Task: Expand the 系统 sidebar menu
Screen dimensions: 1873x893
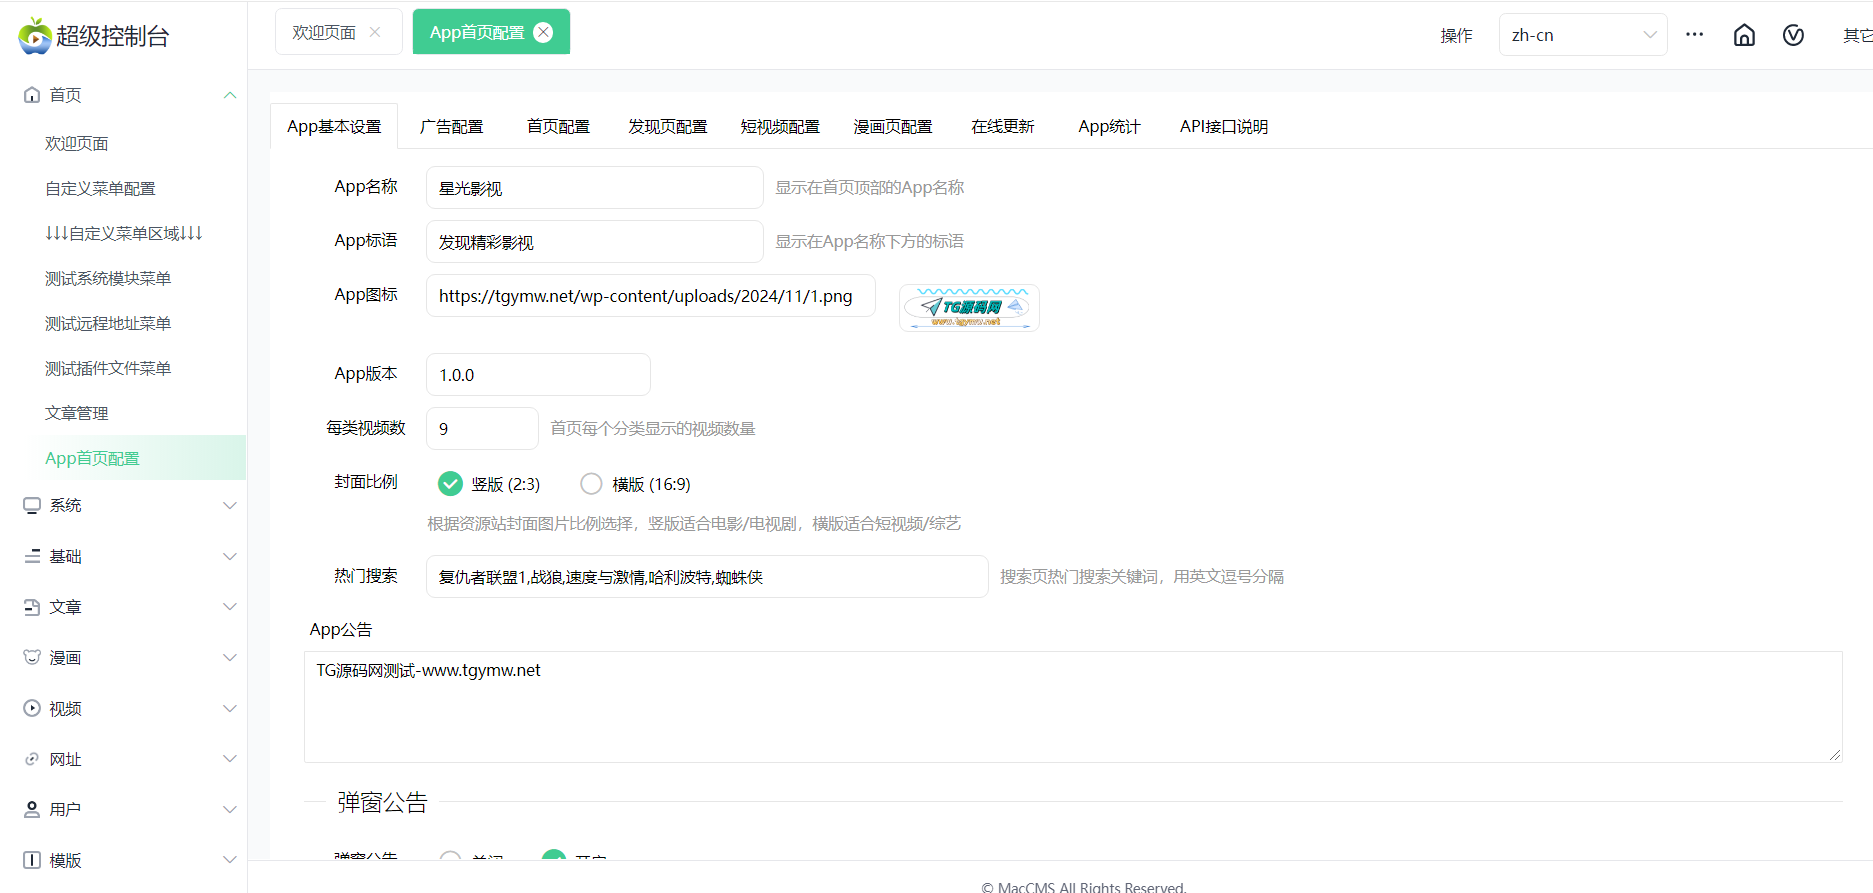Action: (x=130, y=505)
